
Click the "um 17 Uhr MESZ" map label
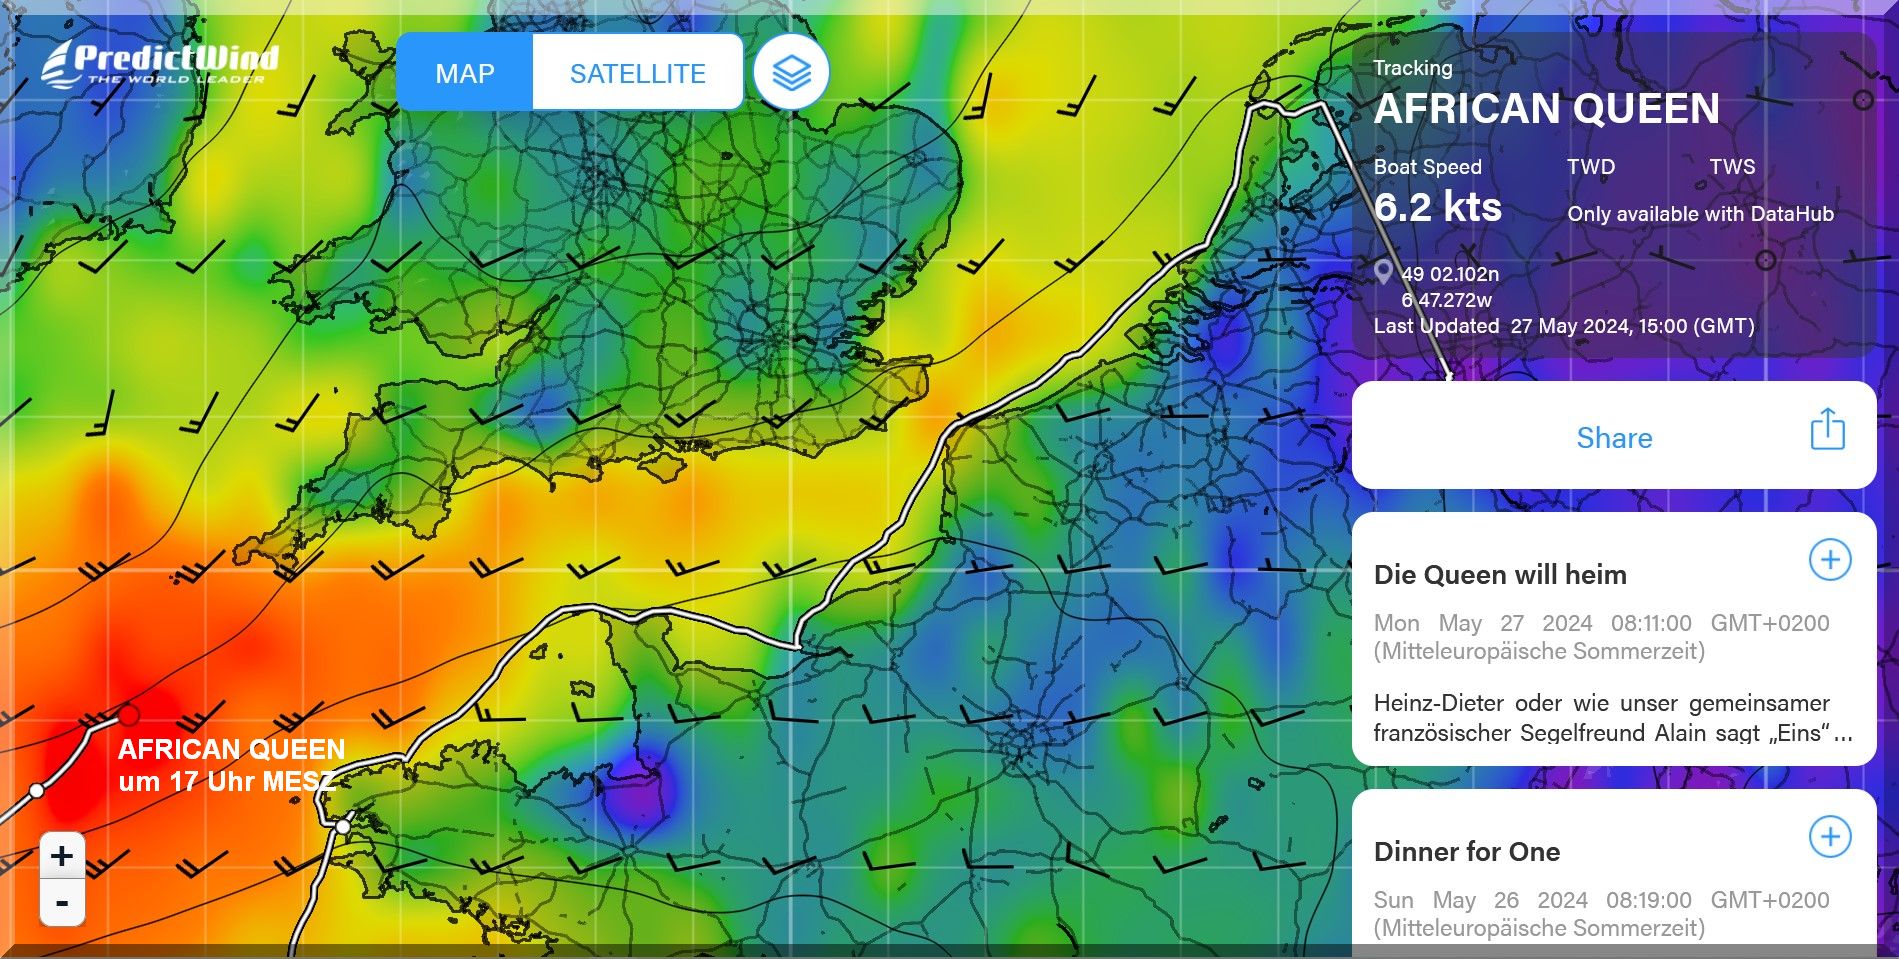click(226, 781)
